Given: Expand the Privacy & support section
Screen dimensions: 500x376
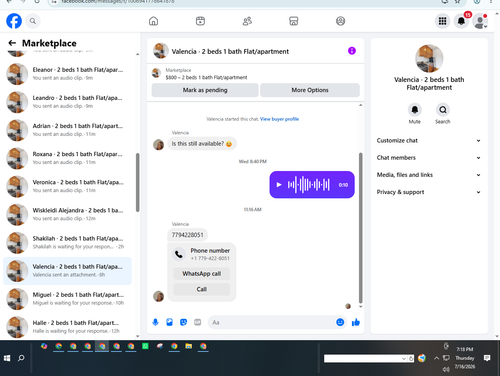Looking at the screenshot, I should pos(429,192).
